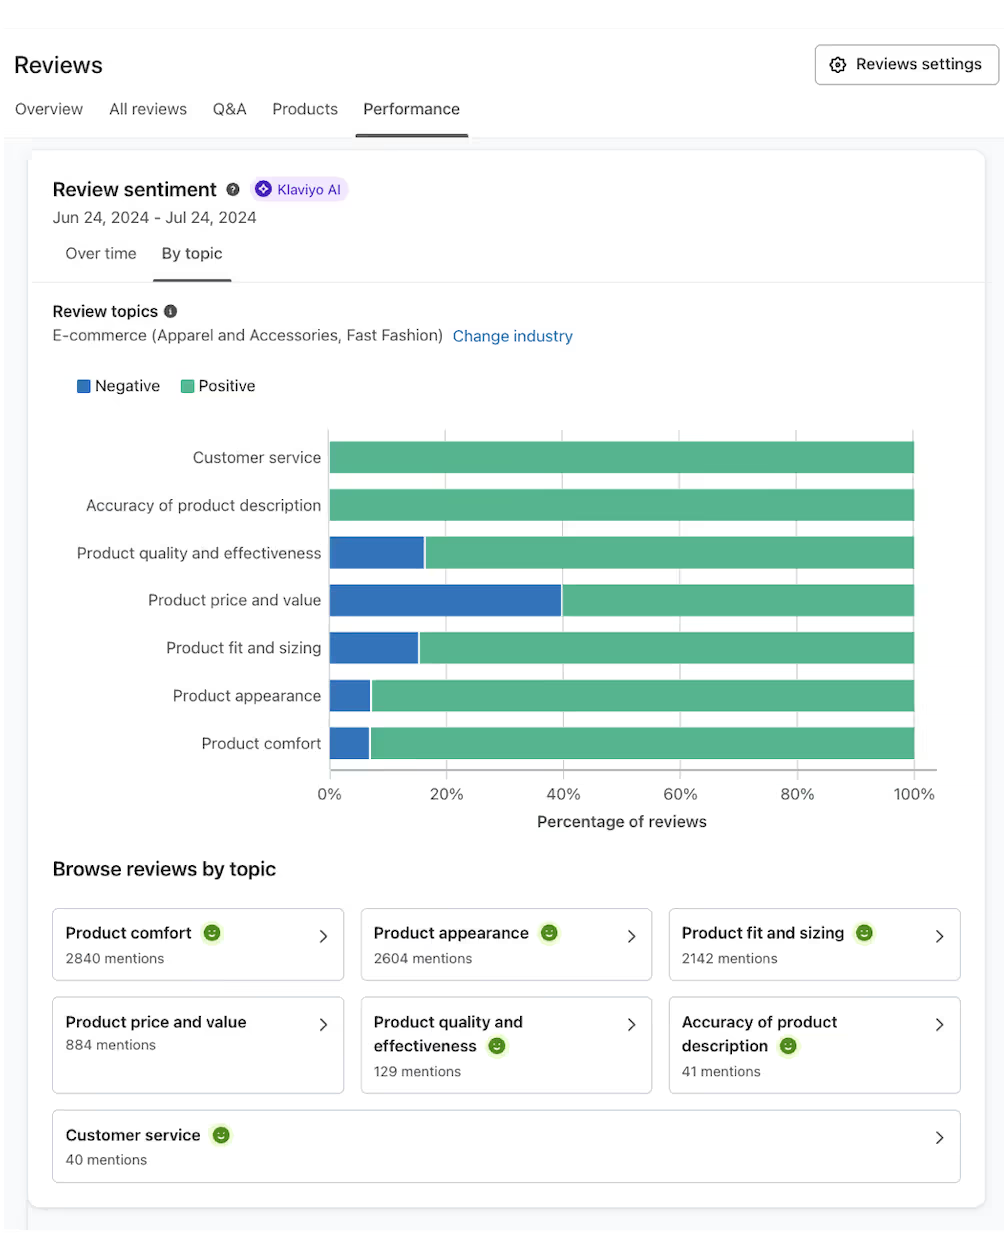Viewport: 1004px width, 1250px height.
Task: Toggle the Positive legend series
Action: (217, 386)
